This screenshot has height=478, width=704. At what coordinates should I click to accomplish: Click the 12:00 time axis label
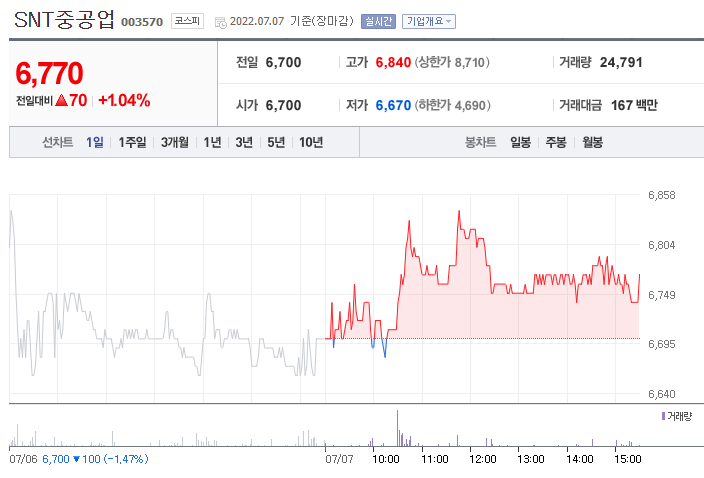tap(483, 459)
